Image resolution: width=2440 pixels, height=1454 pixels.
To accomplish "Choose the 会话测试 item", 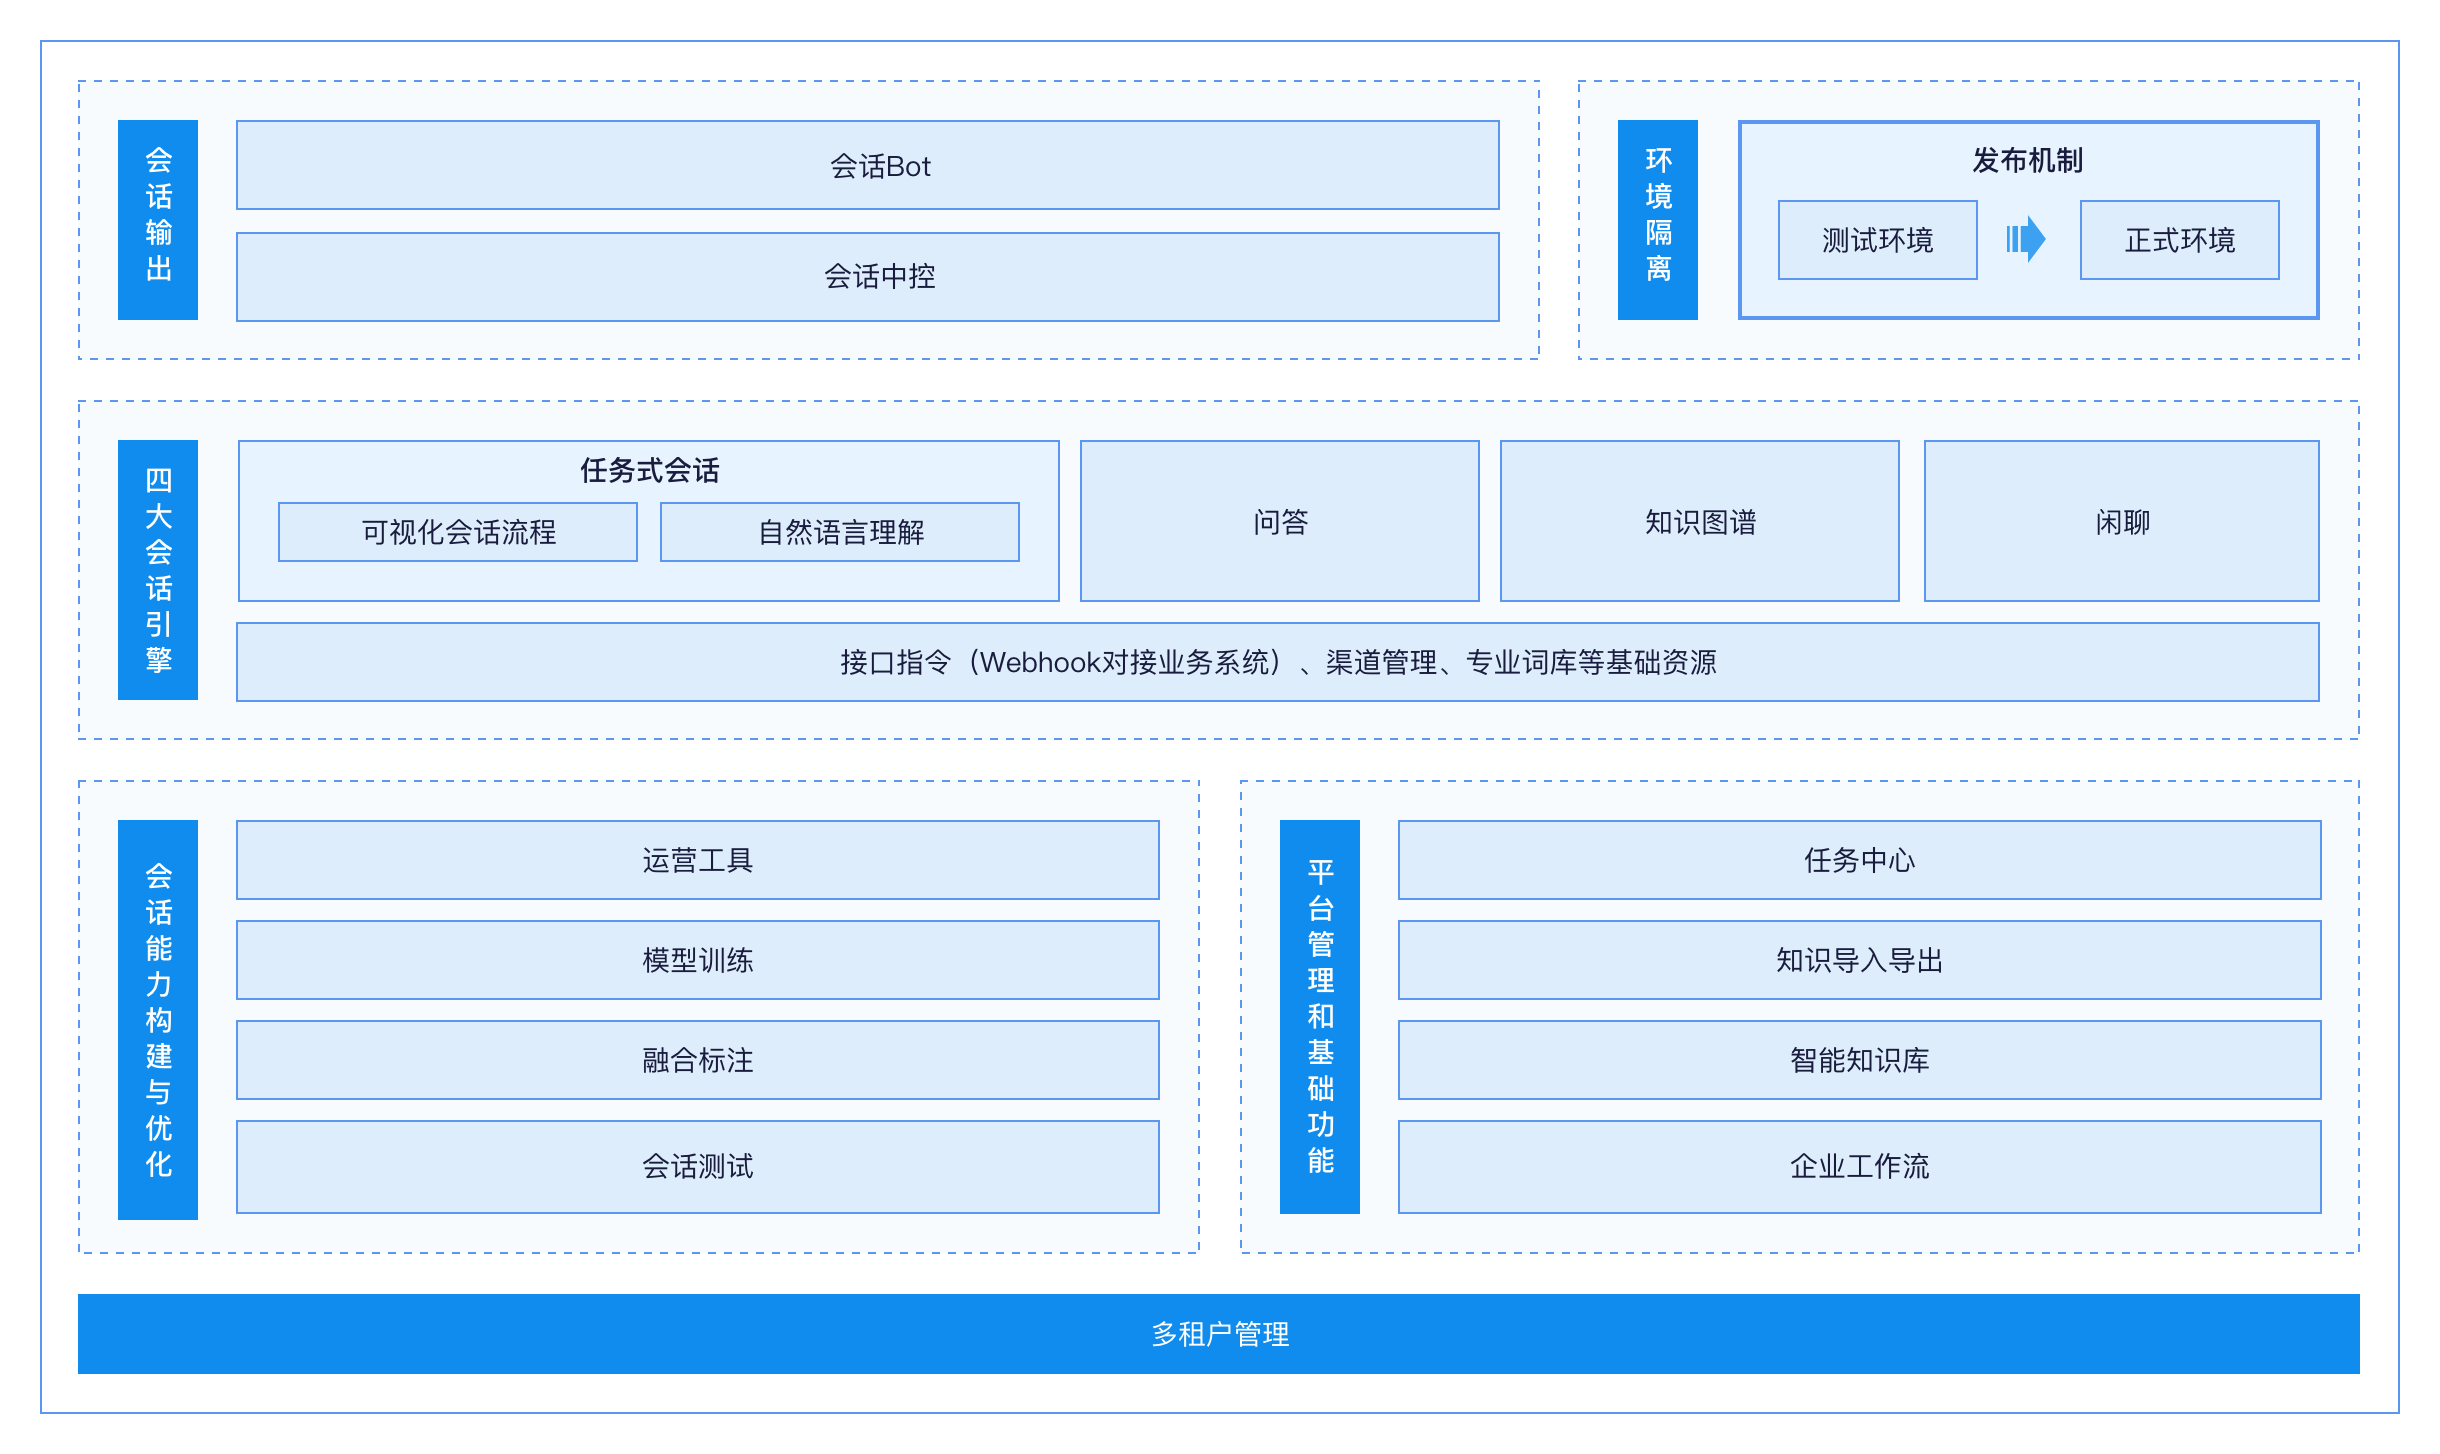I will click(698, 1167).
